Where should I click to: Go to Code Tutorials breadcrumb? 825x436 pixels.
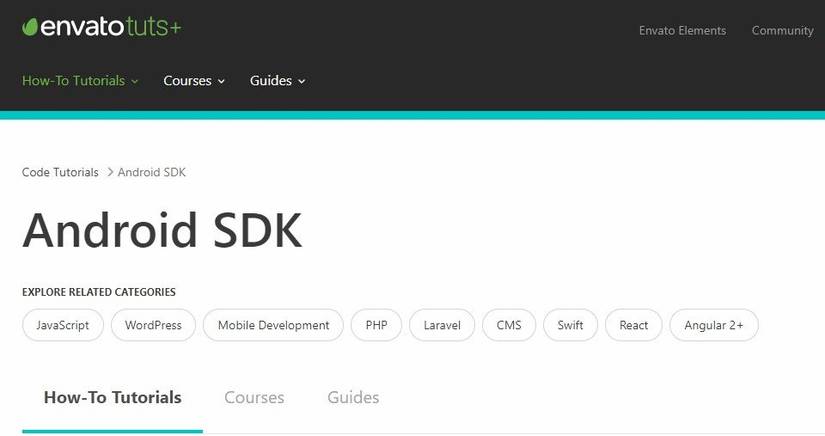point(60,172)
